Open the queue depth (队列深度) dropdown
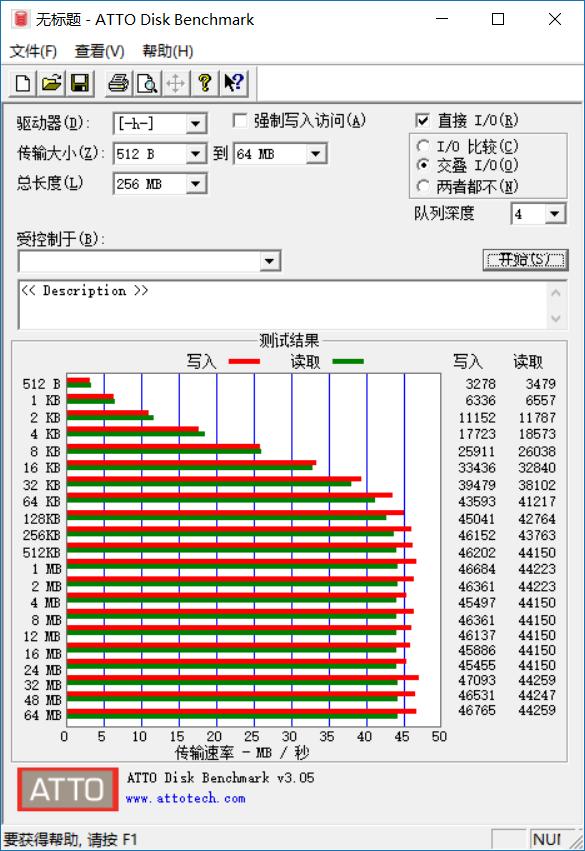The image size is (585, 851). pyautogui.click(x=554, y=214)
